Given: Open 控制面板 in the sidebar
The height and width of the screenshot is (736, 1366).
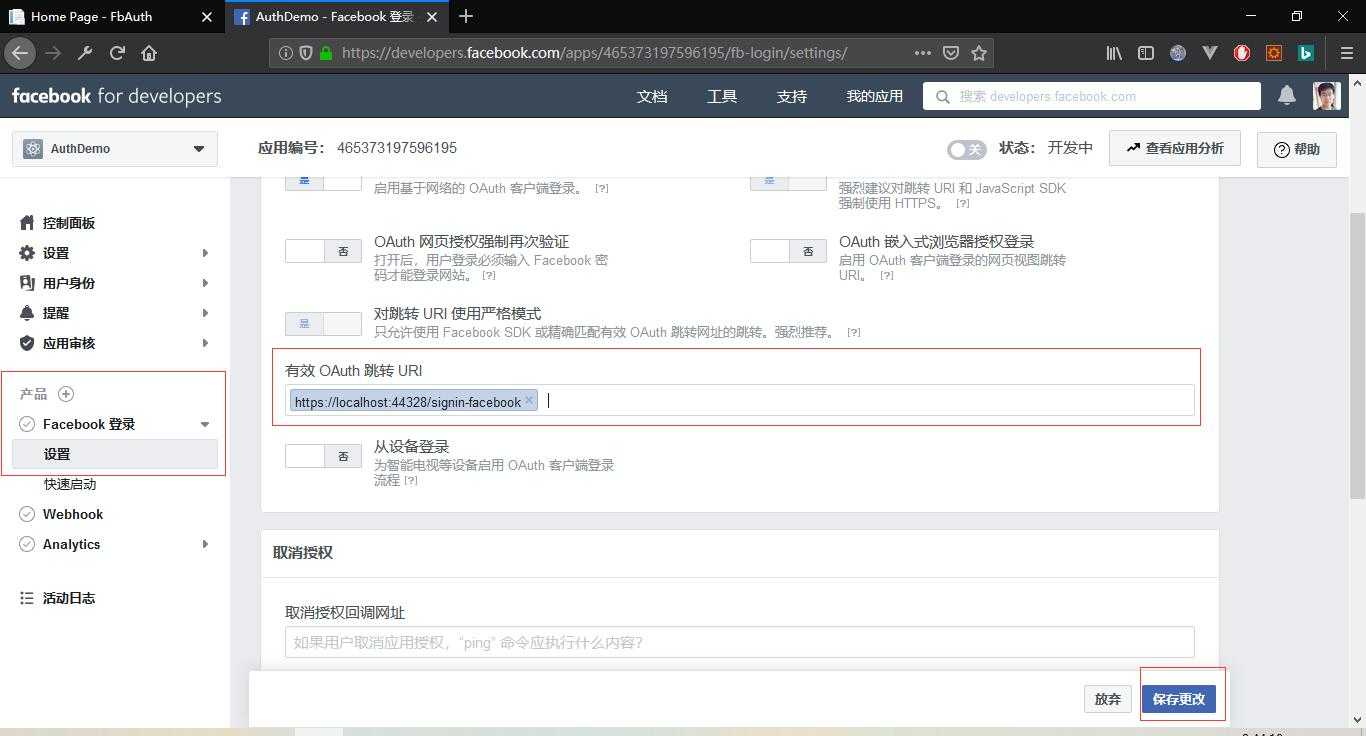Looking at the screenshot, I should [69, 223].
